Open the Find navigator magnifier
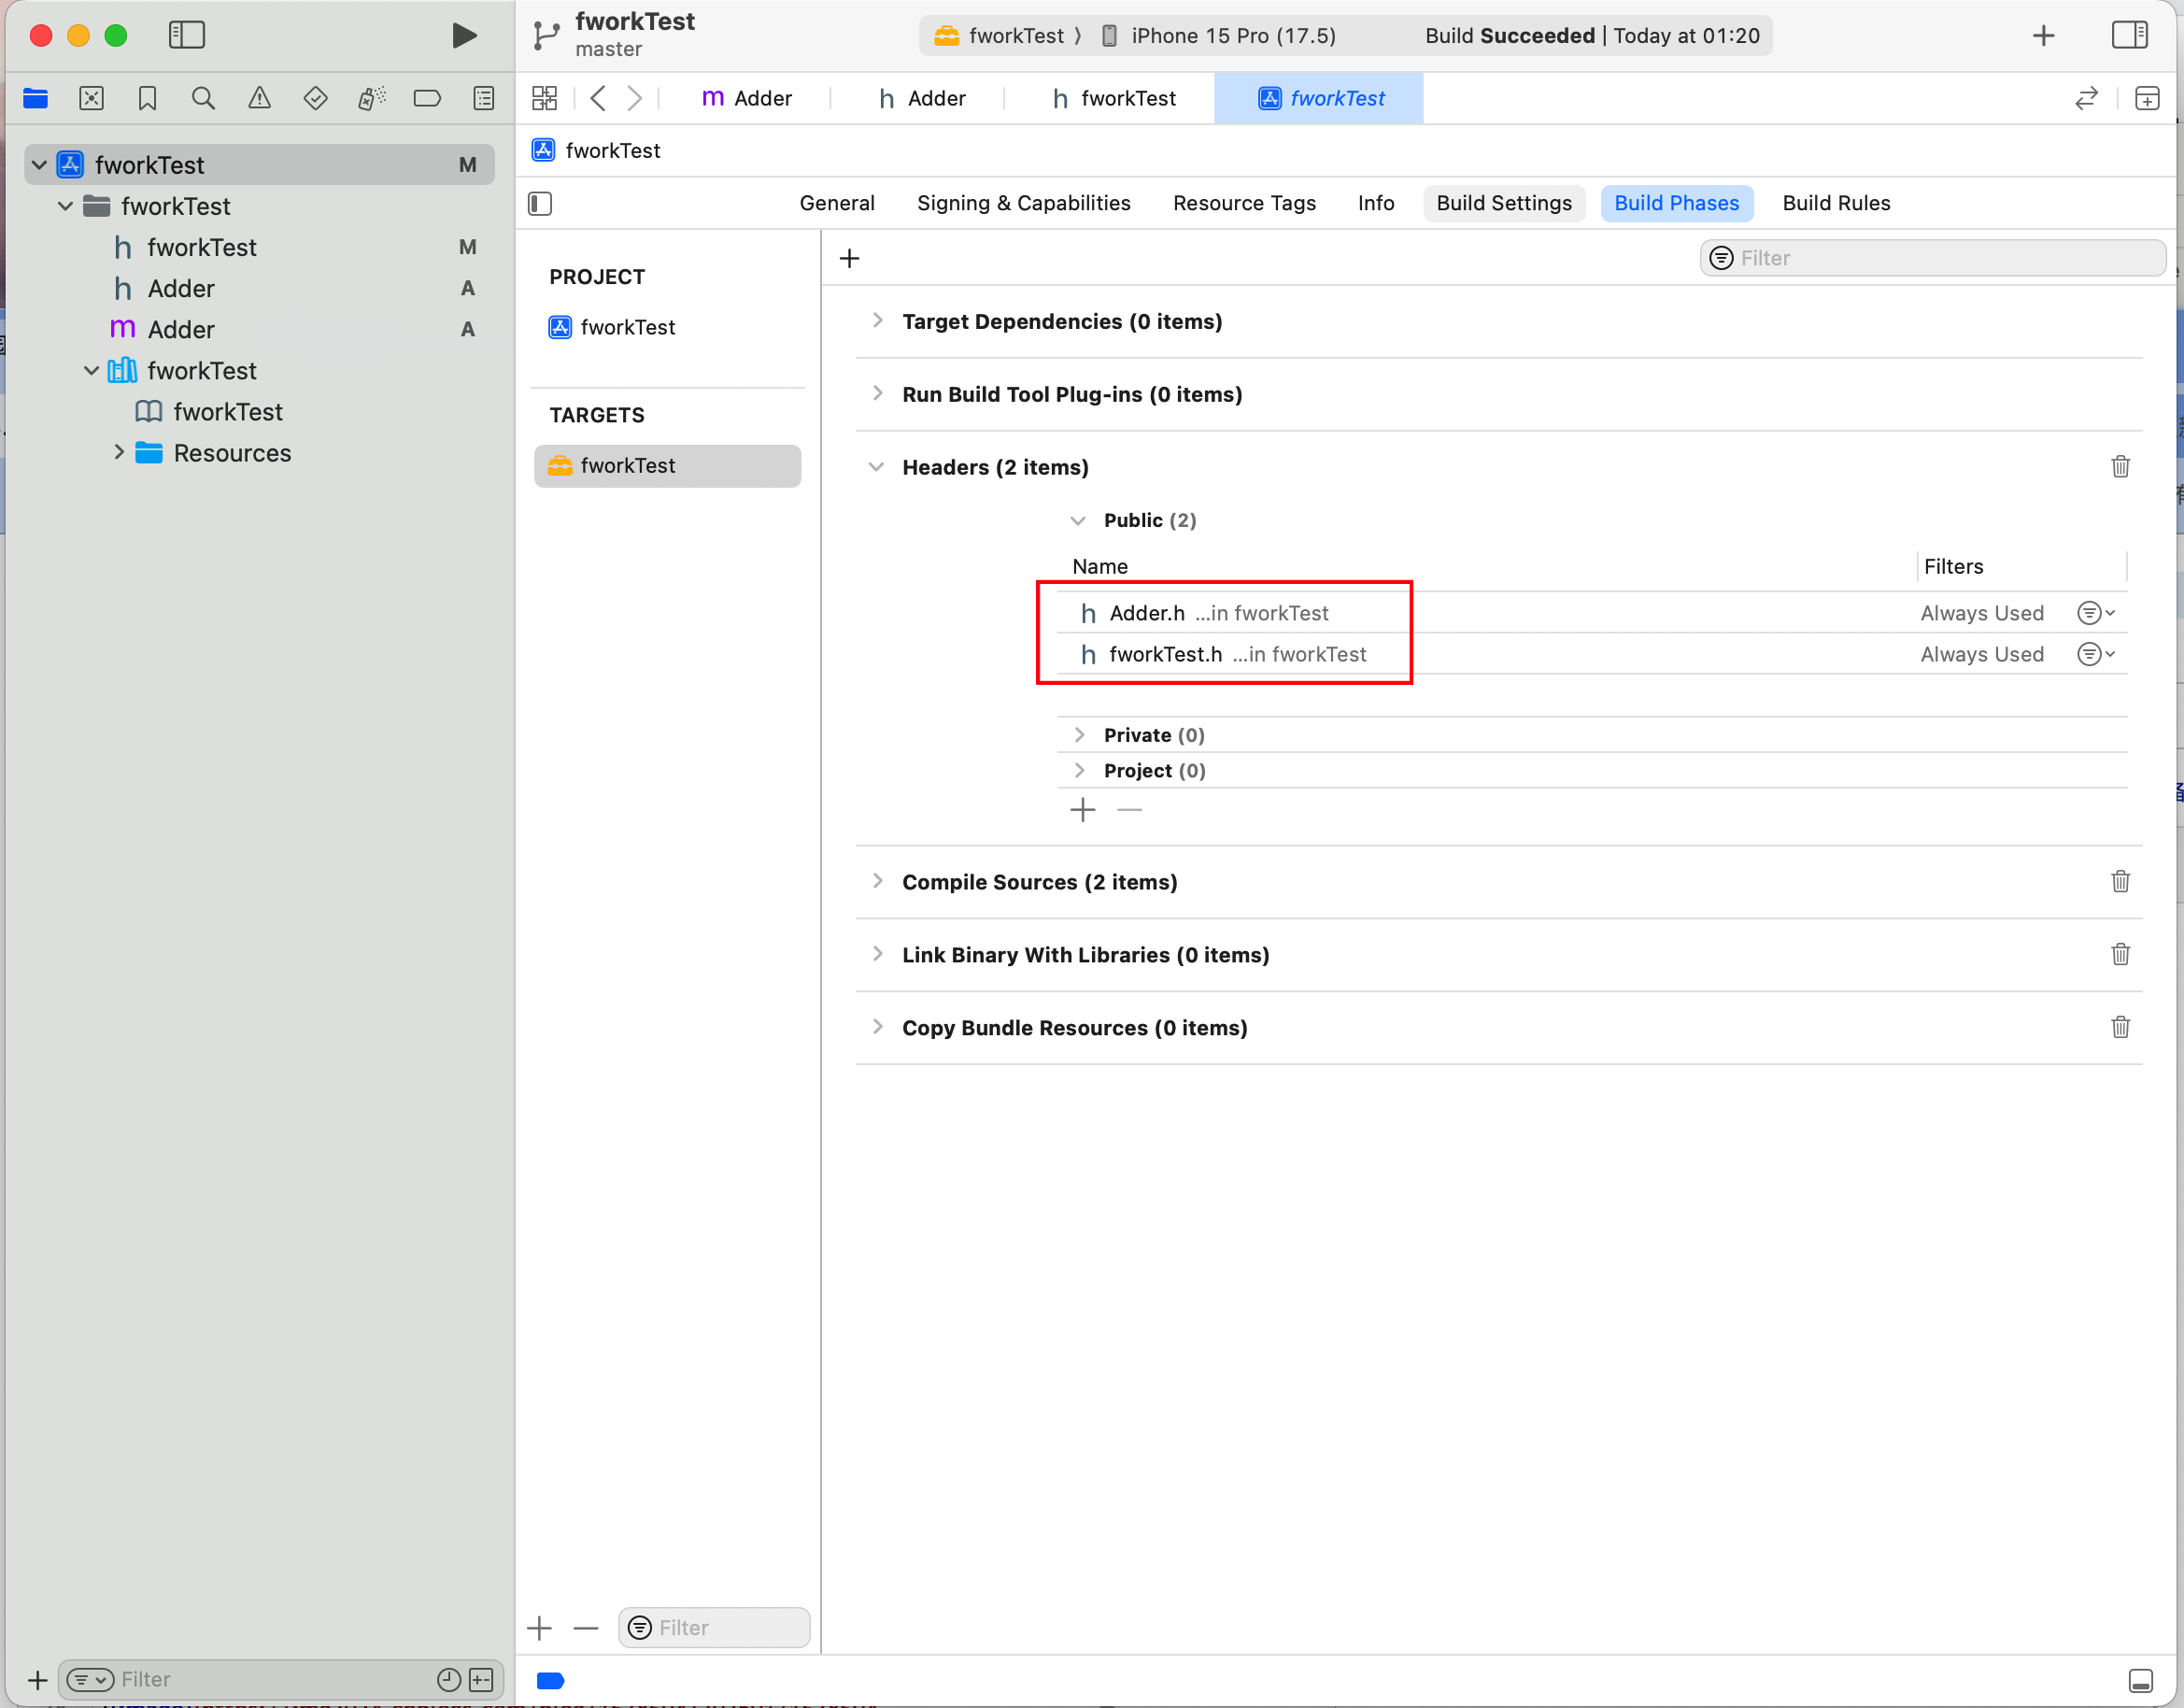Image resolution: width=2184 pixels, height=1708 pixels. click(203, 98)
